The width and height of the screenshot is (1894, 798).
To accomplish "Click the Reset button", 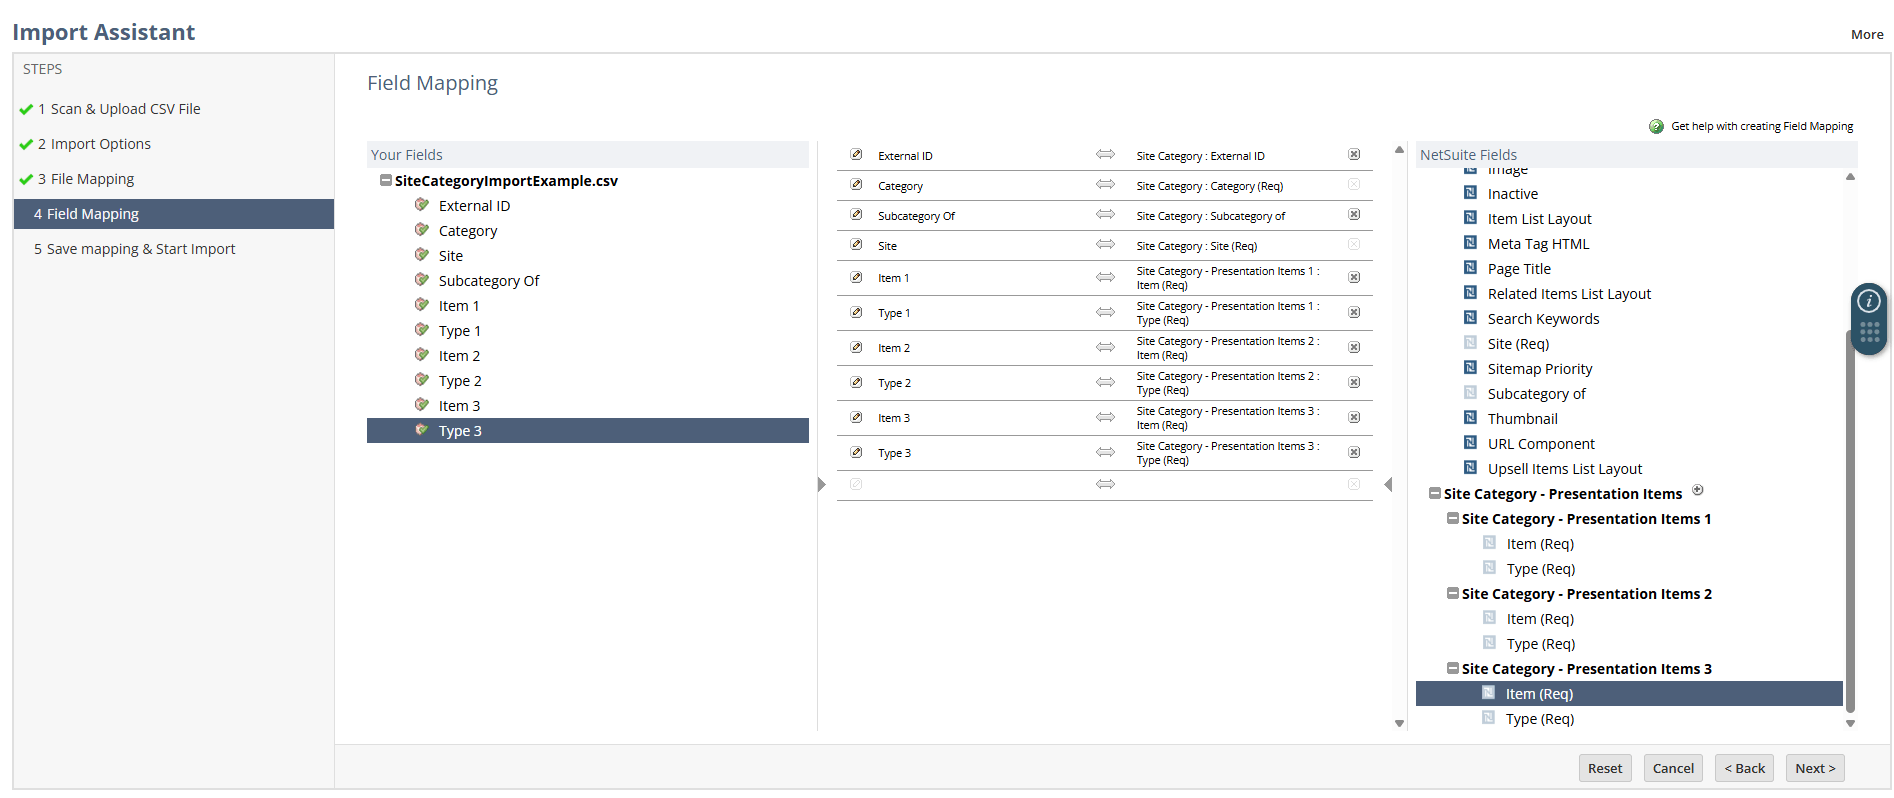I will point(1605,768).
